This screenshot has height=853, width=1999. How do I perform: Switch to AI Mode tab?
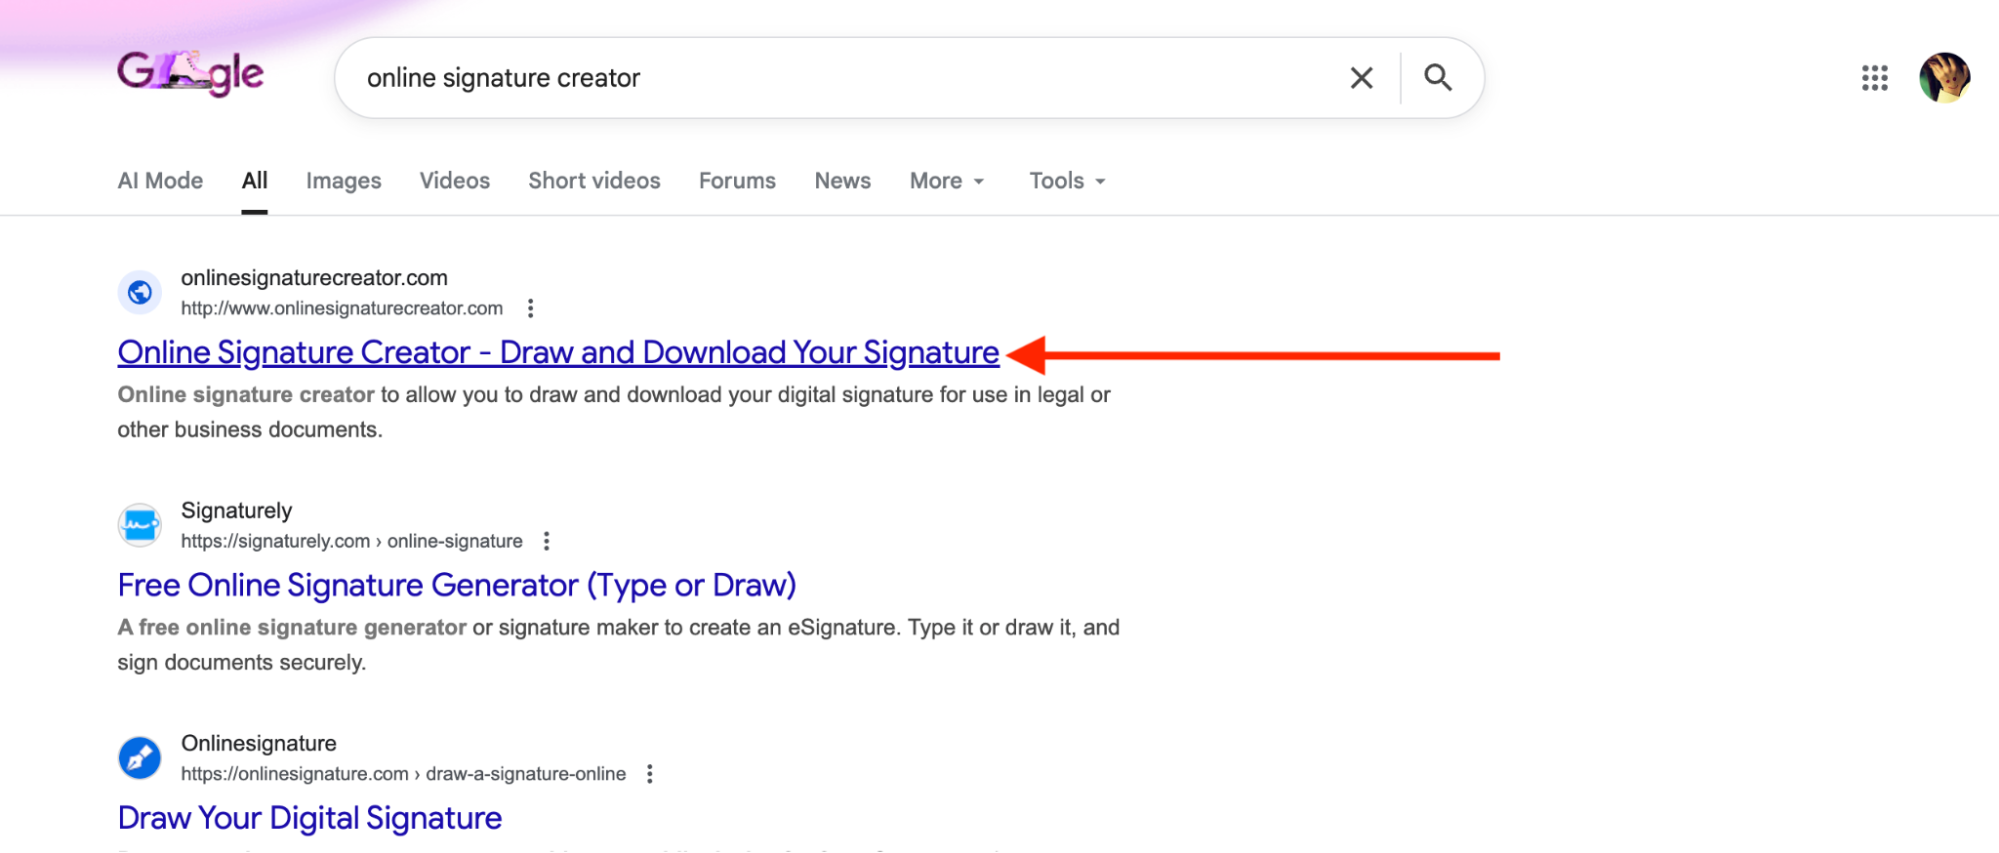click(160, 181)
